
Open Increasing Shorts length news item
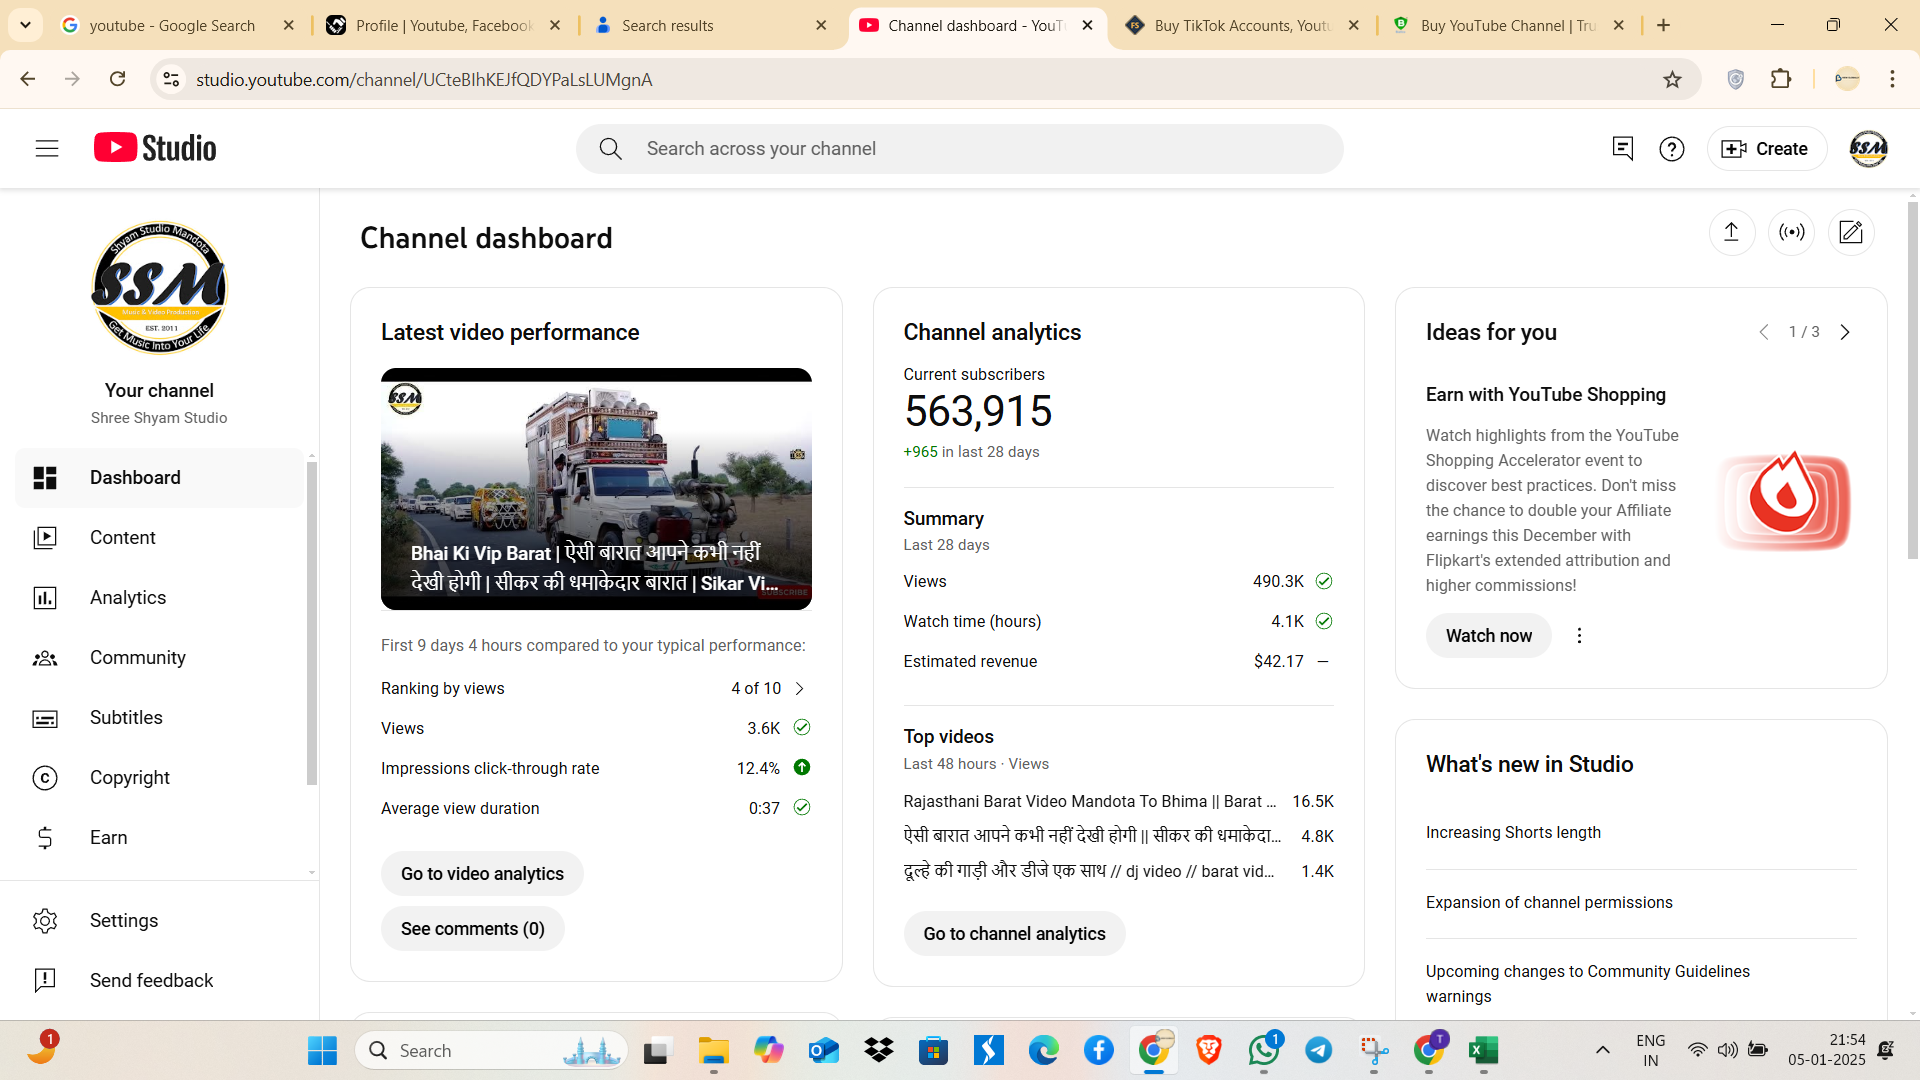[x=1513, y=833]
